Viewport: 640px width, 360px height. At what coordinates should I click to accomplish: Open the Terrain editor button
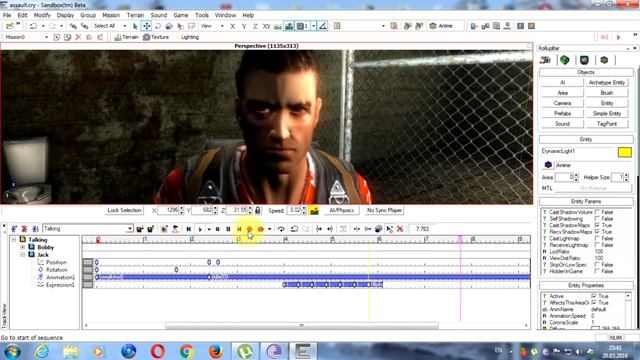point(126,37)
